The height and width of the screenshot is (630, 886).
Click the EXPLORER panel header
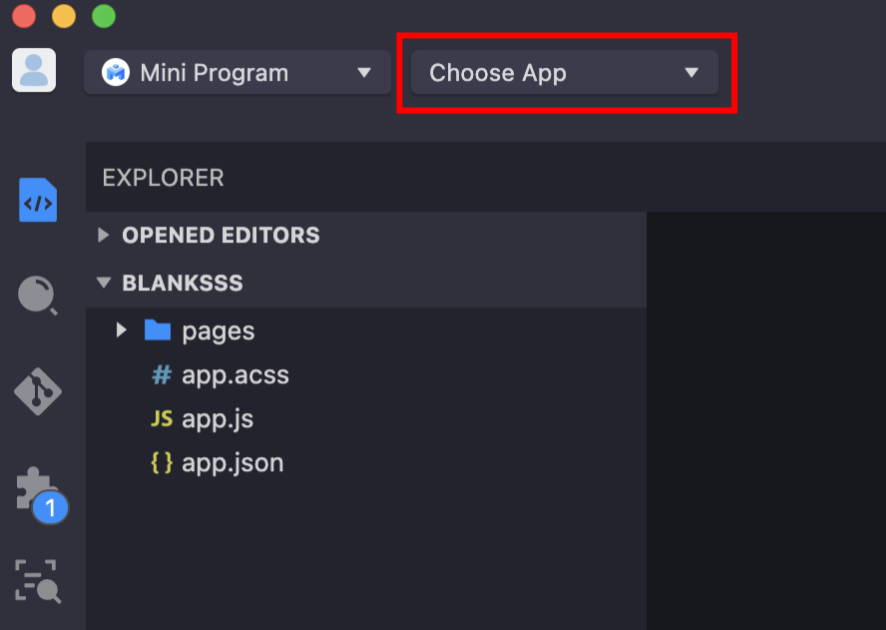click(x=163, y=178)
